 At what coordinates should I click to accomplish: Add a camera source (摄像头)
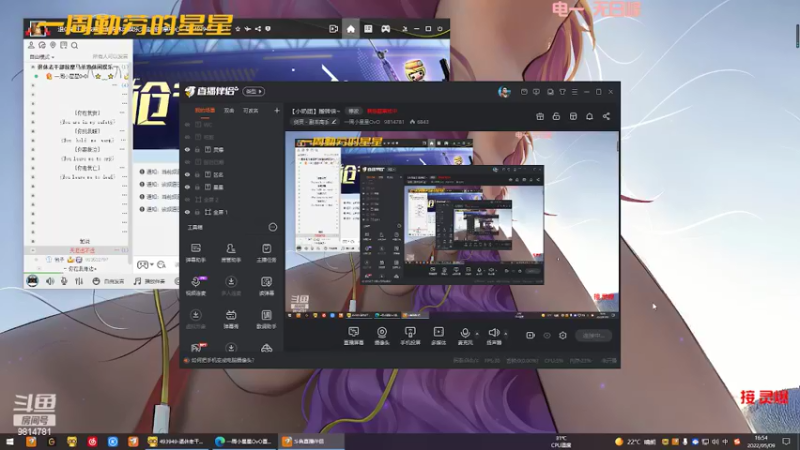382,336
